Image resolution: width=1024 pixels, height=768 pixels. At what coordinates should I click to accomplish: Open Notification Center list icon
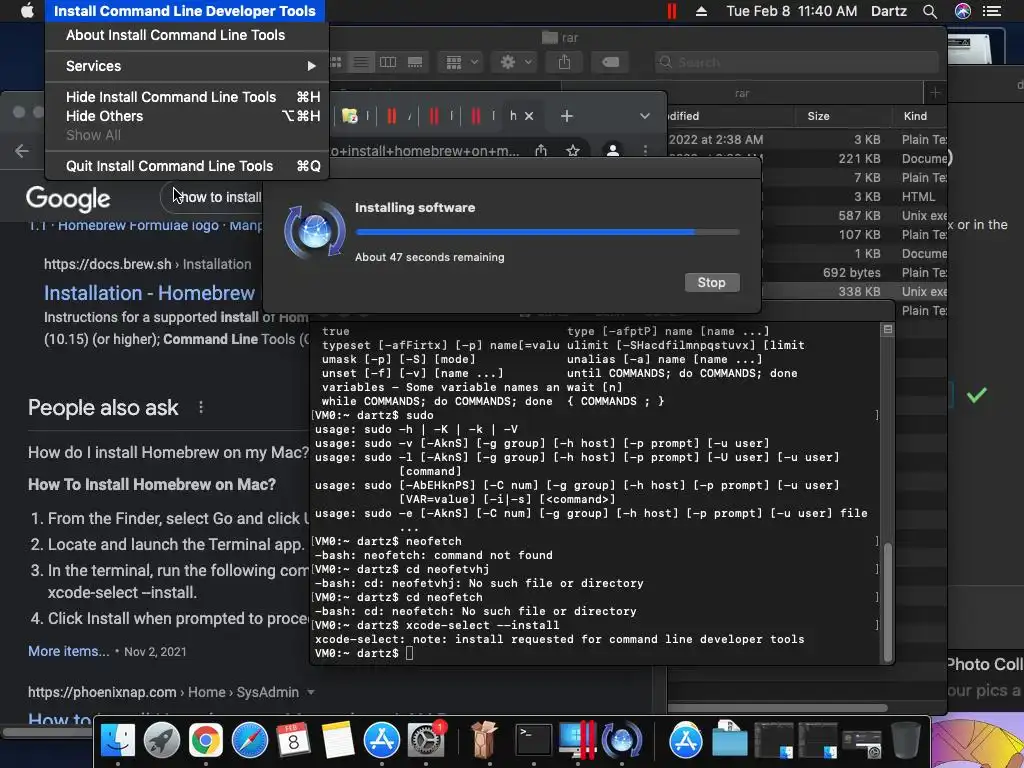click(992, 11)
